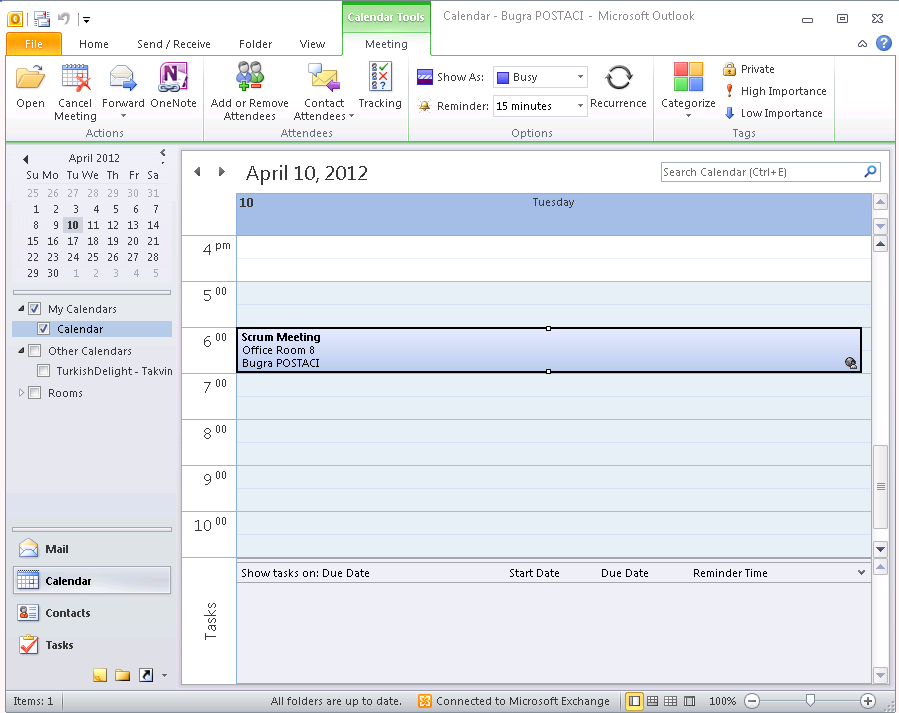Enable the TurkishDelight - Takvim calendar checkbox

click(x=43, y=371)
